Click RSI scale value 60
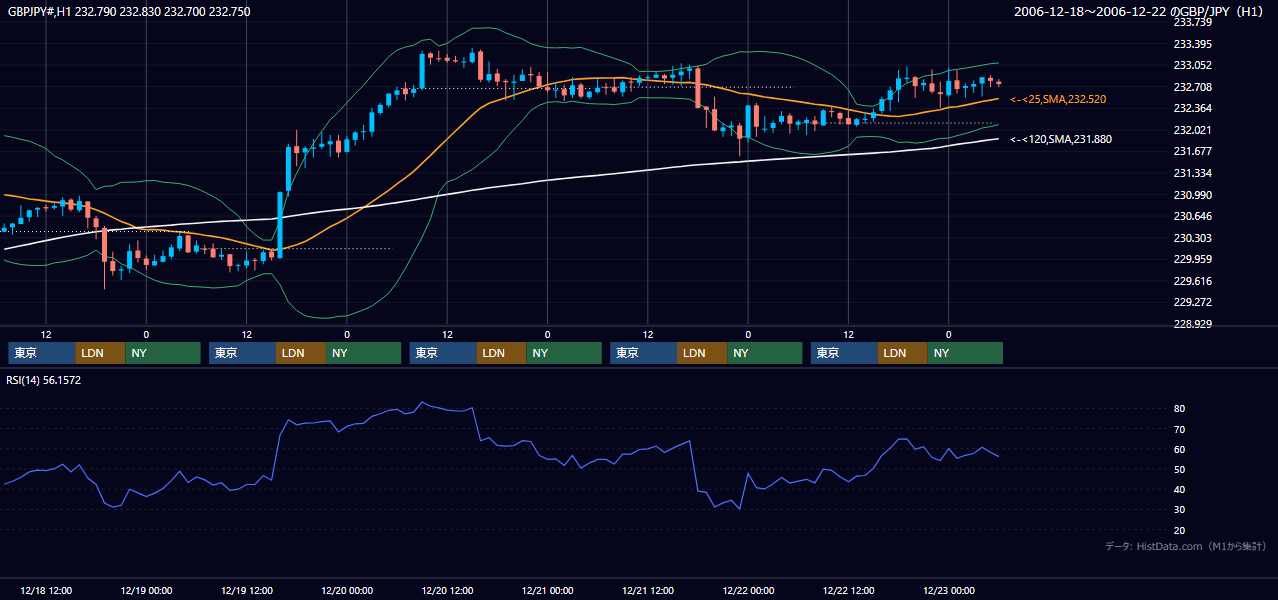The height and width of the screenshot is (600, 1278). click(1180, 449)
